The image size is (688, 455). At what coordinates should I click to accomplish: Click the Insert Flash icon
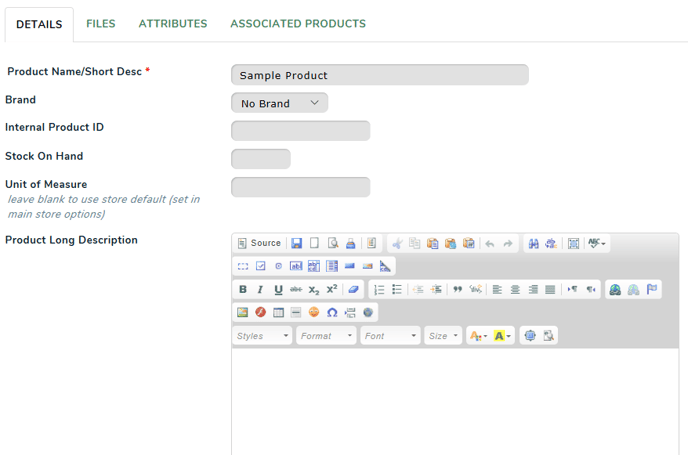tap(261, 312)
